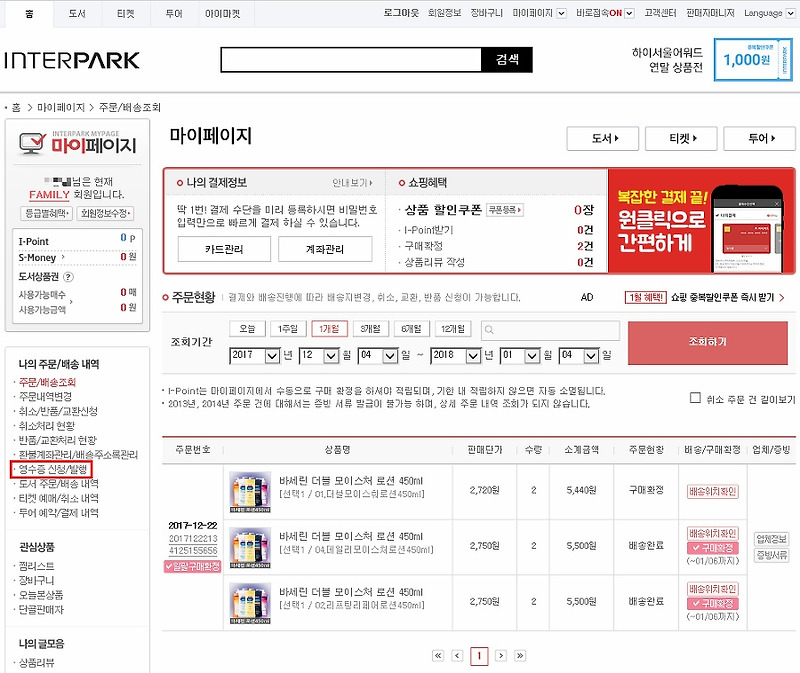Click 쿠폰등록 button next to 할인쿠폰
Screen dimensions: 800x673
505,210
